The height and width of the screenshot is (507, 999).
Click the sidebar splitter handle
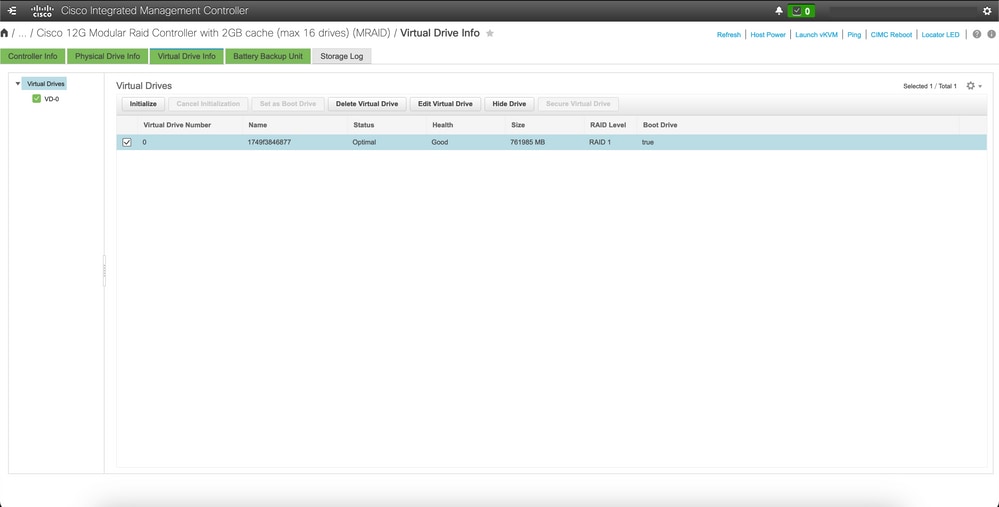[104, 271]
